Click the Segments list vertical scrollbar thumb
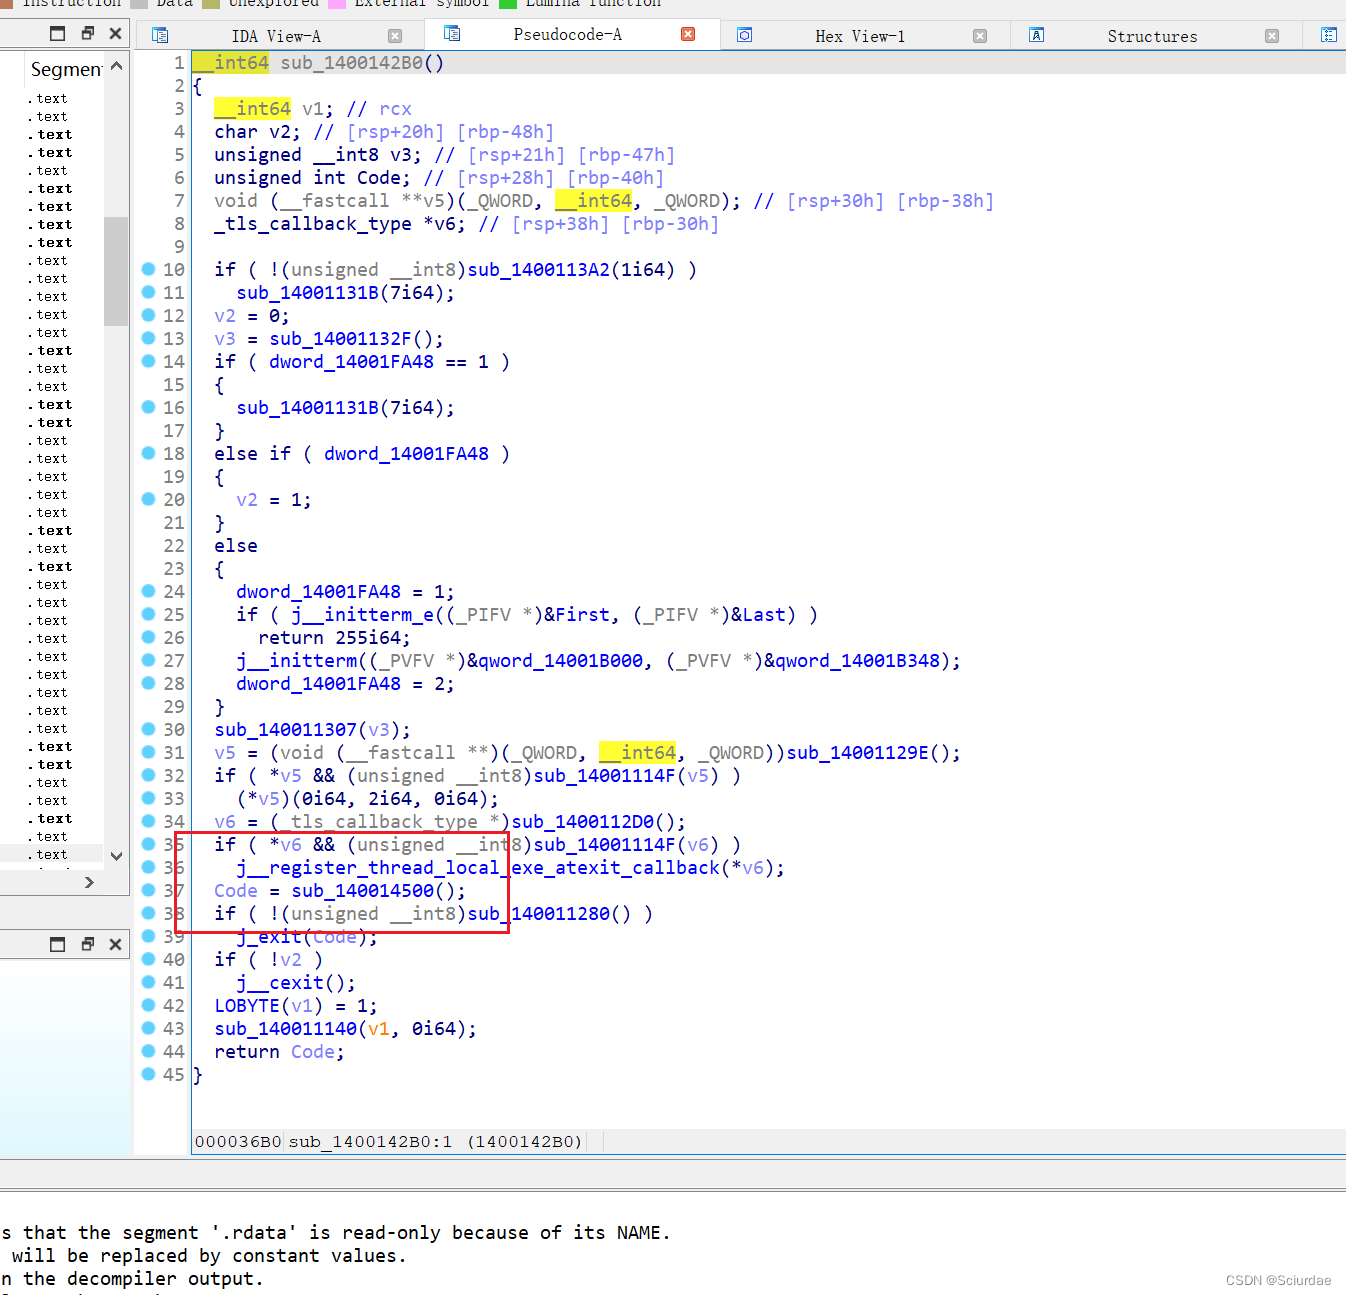The width and height of the screenshot is (1346, 1295). click(x=116, y=271)
